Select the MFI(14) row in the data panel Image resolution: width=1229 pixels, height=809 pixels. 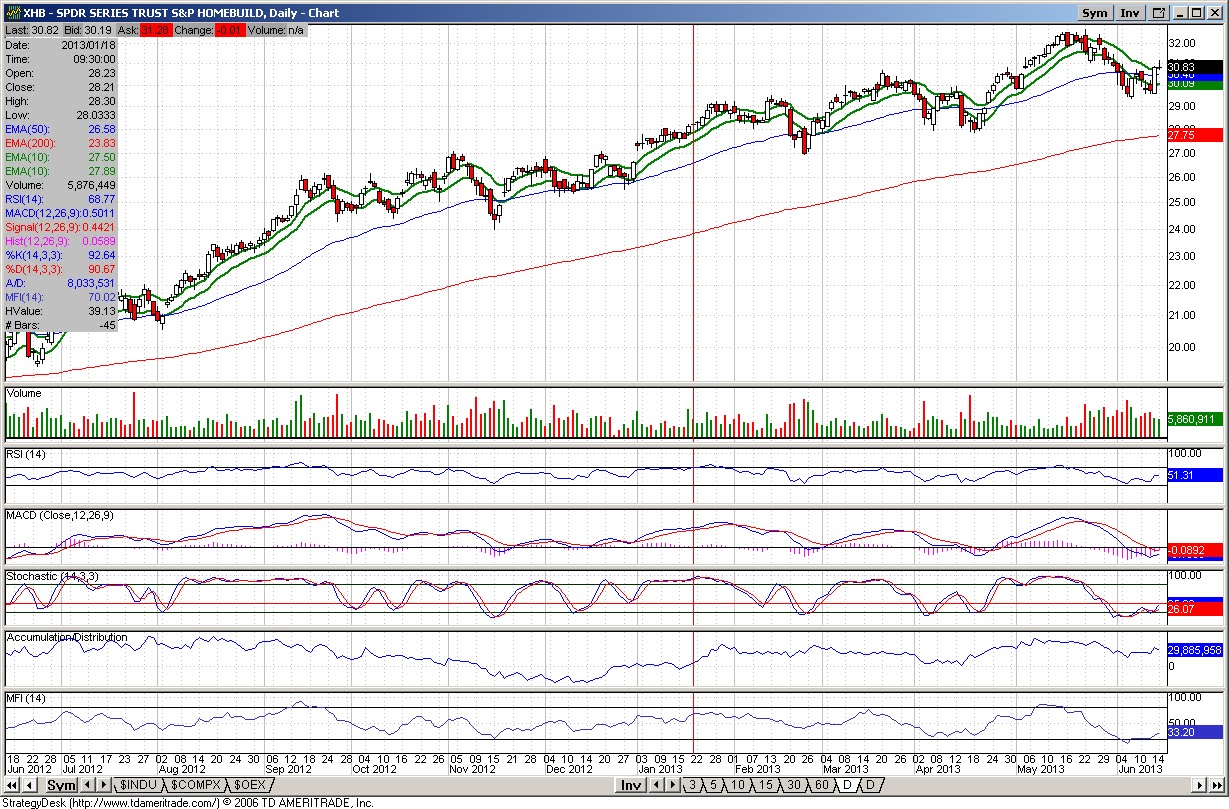pyautogui.click(x=61, y=297)
